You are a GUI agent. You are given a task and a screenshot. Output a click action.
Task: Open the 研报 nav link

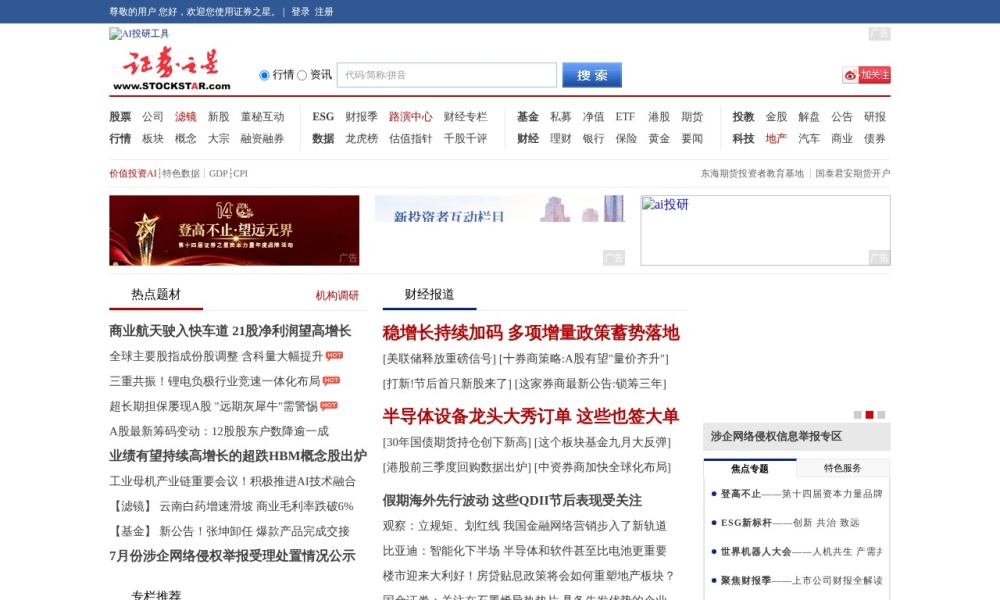875,117
